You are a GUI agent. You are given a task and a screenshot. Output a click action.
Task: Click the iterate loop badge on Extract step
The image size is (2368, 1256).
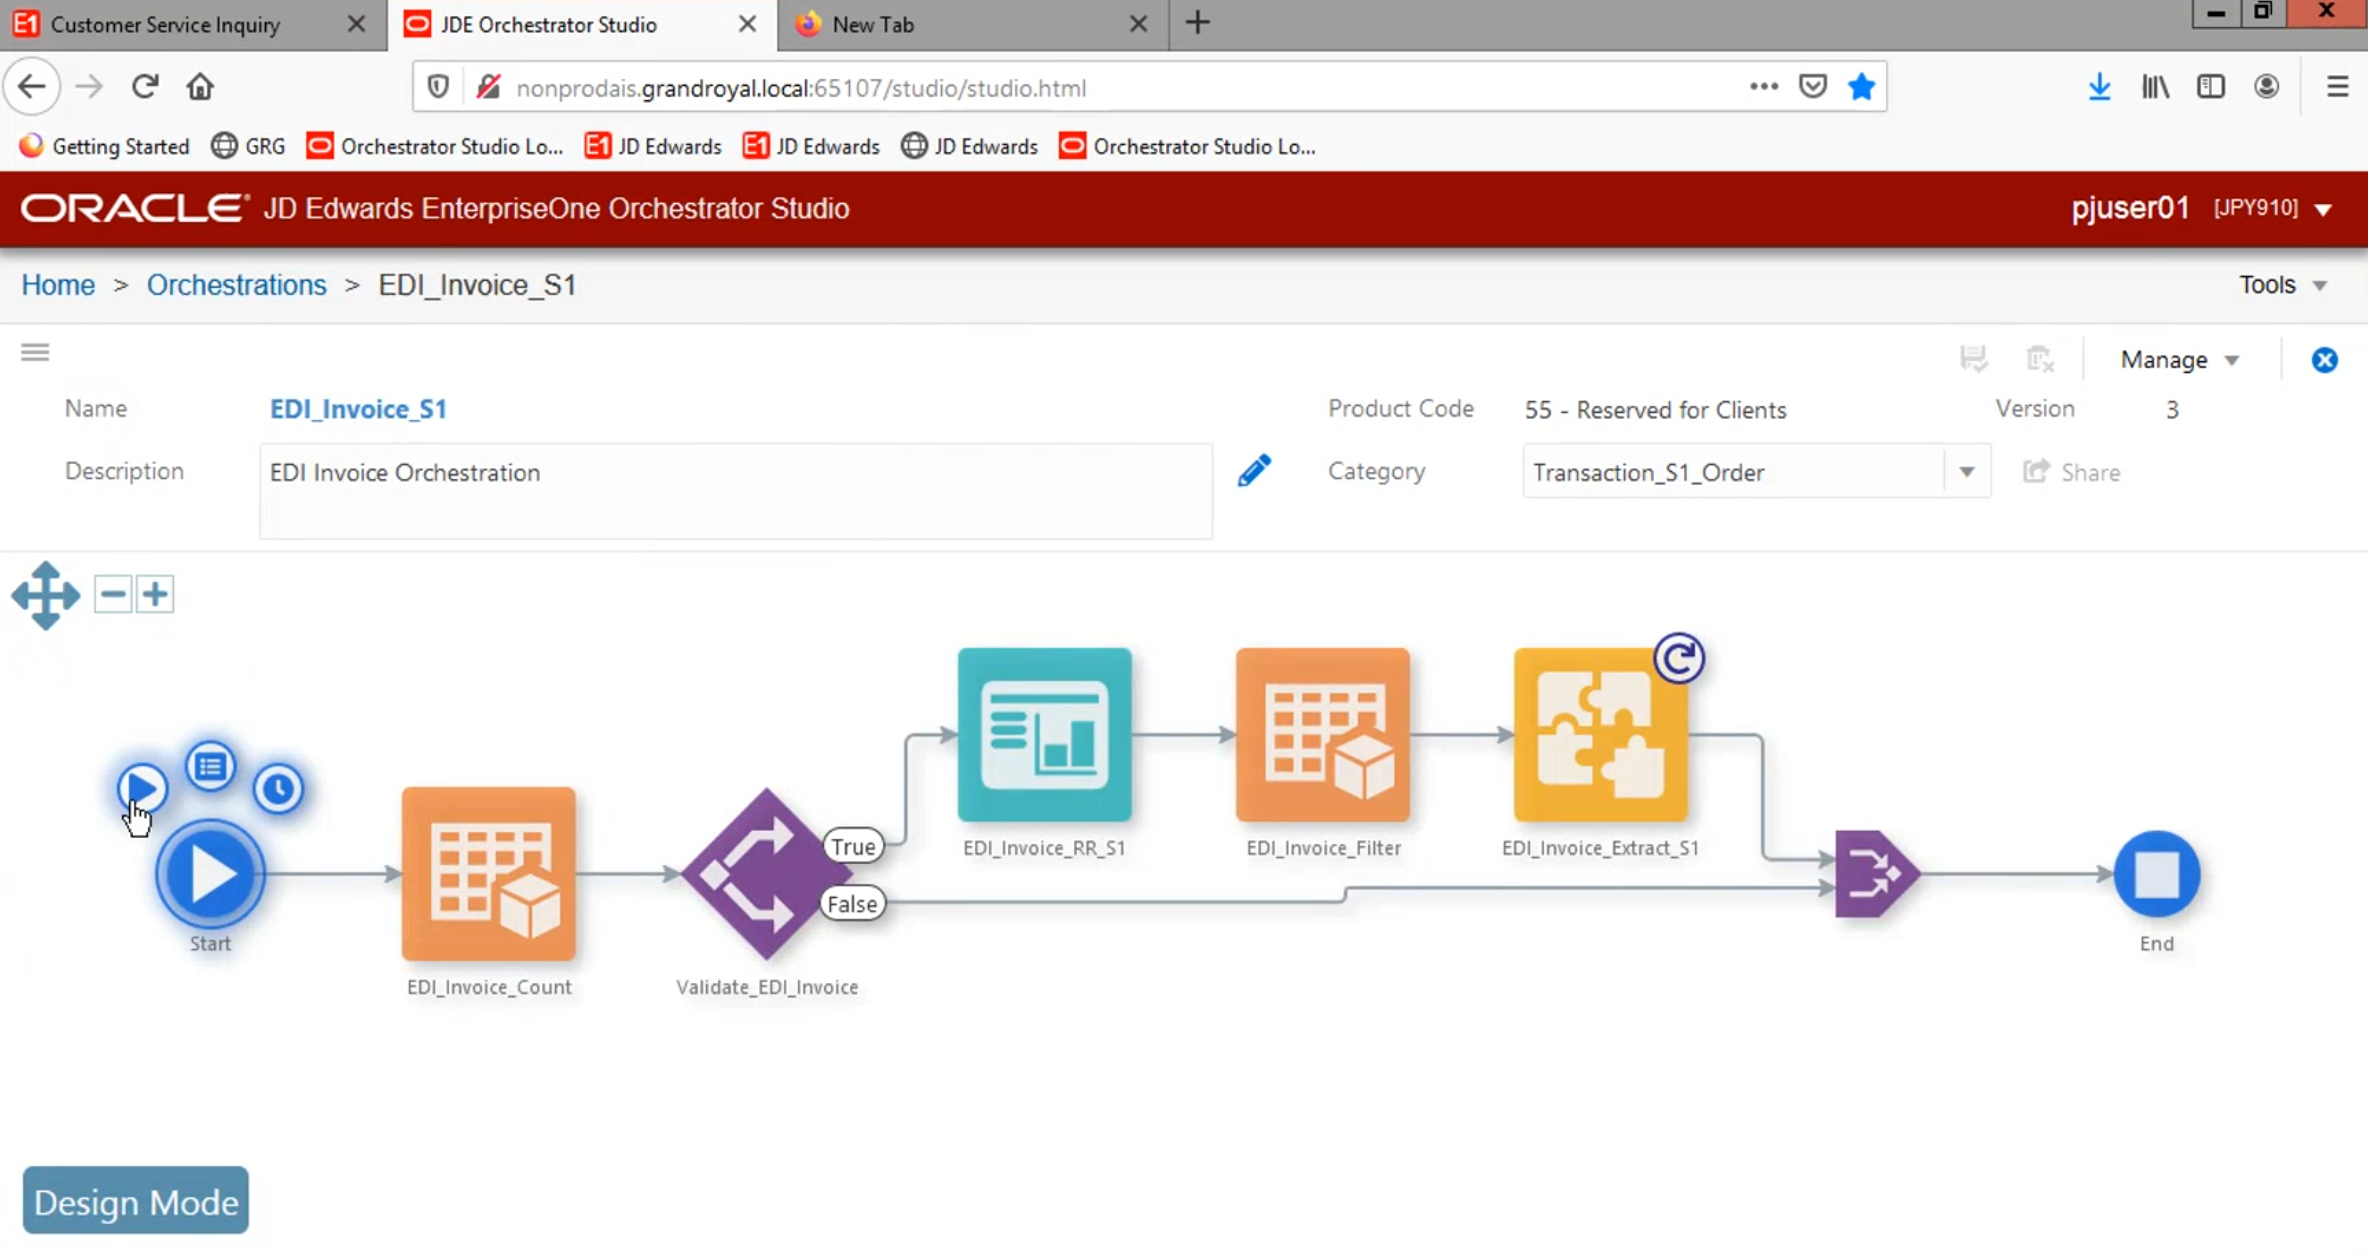[x=1678, y=659]
